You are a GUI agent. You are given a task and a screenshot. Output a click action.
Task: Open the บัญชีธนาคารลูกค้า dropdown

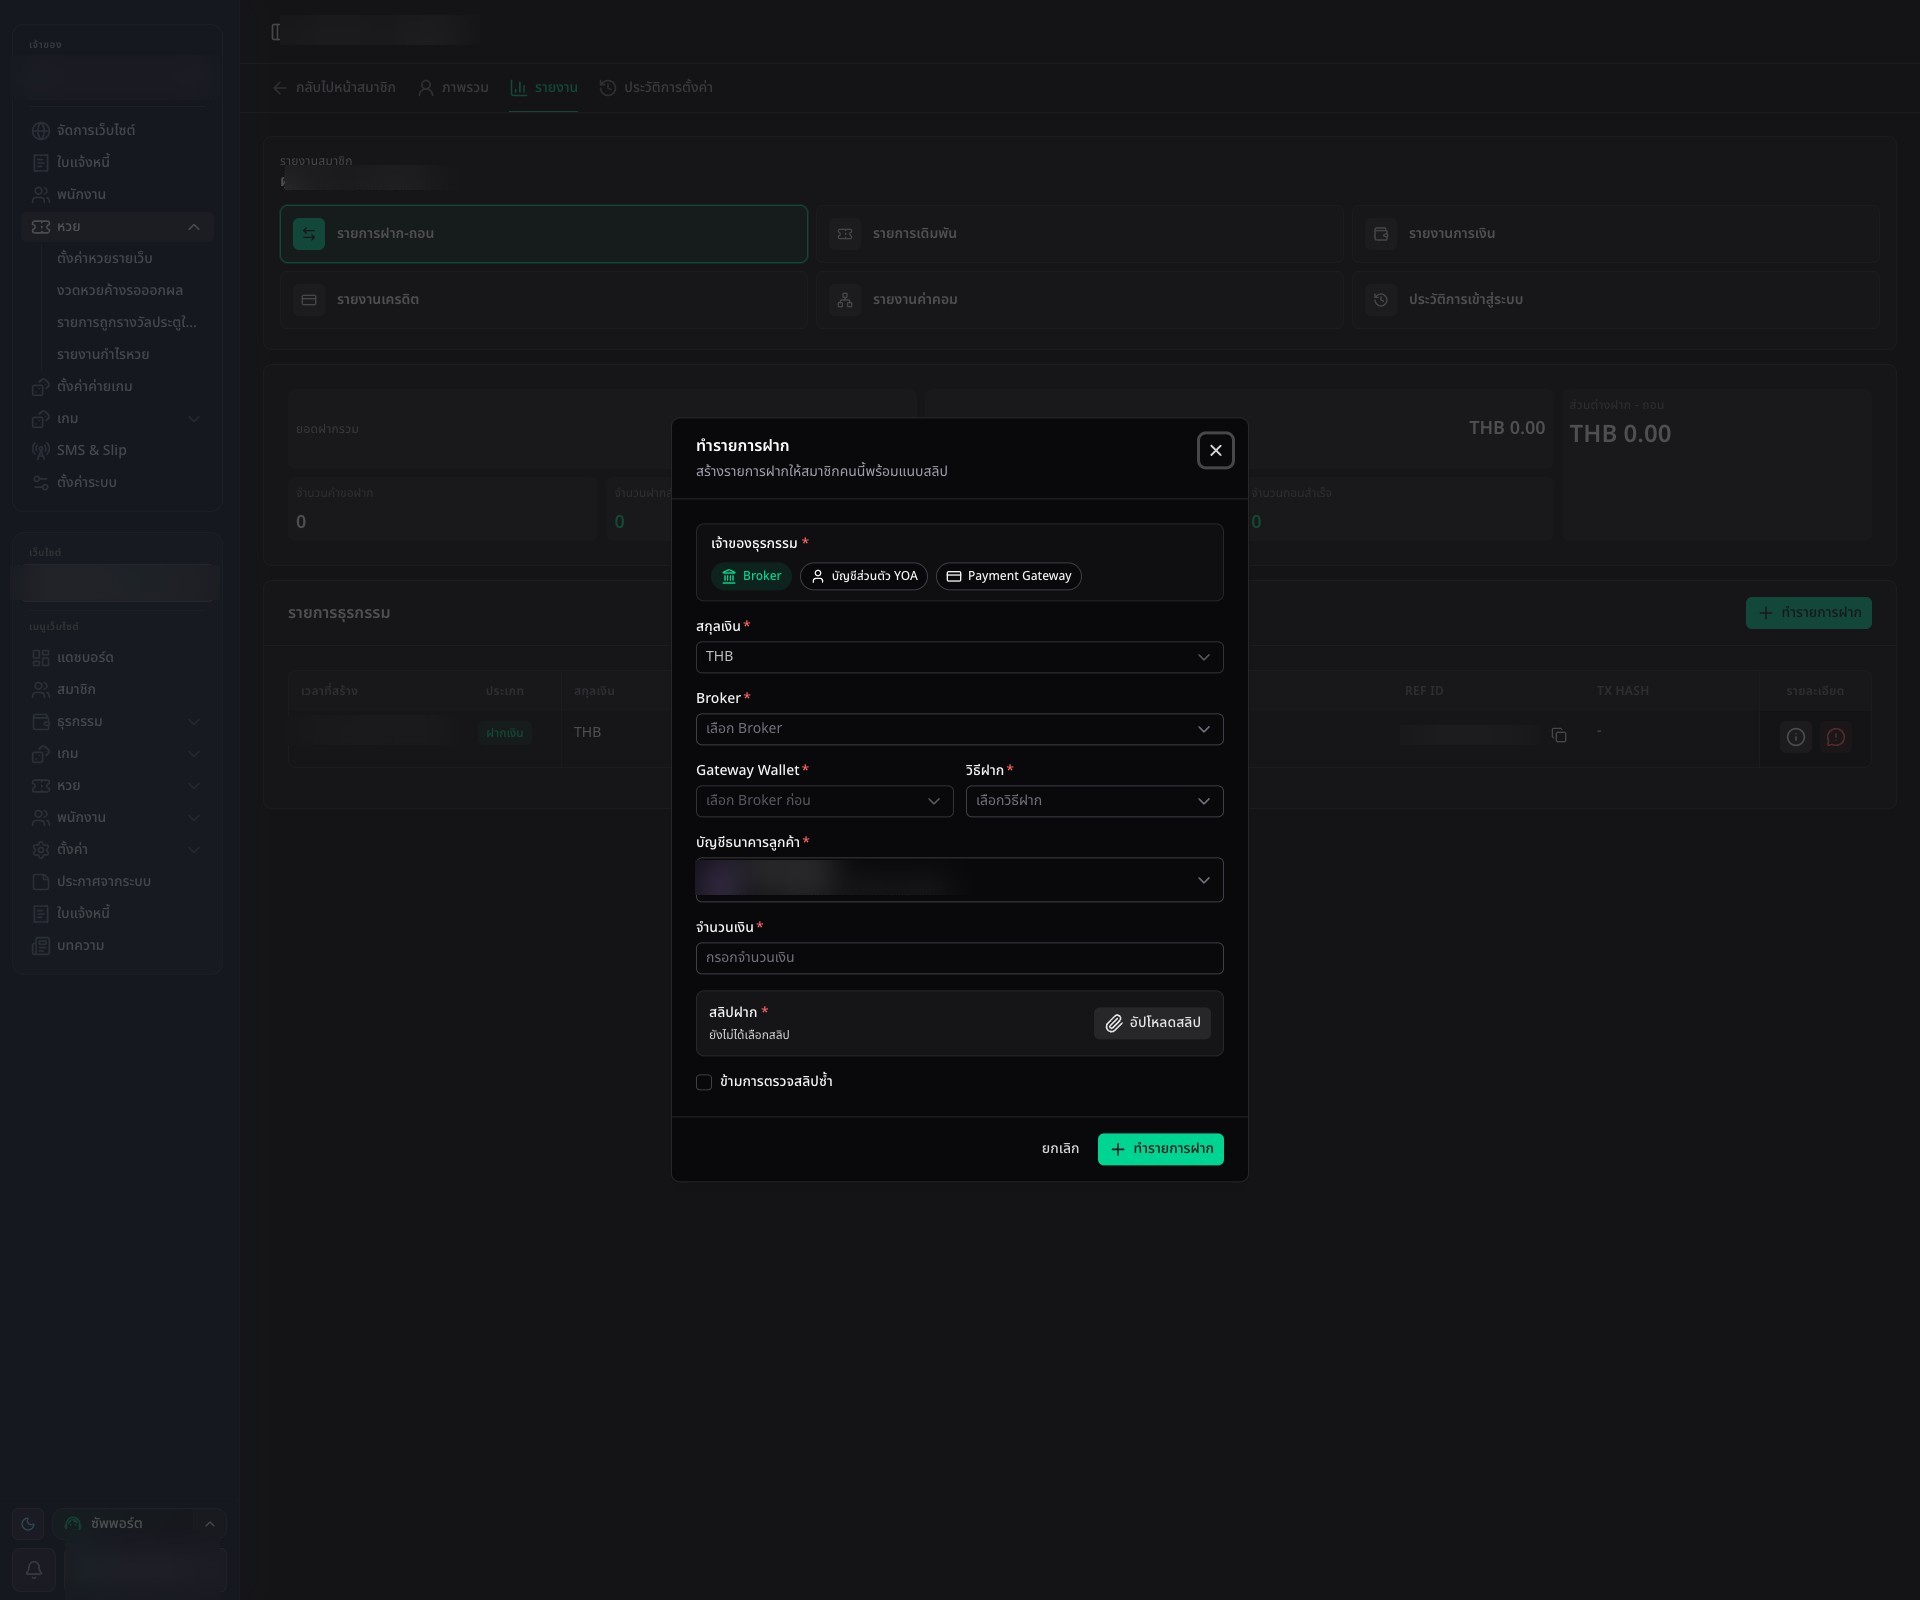point(959,880)
